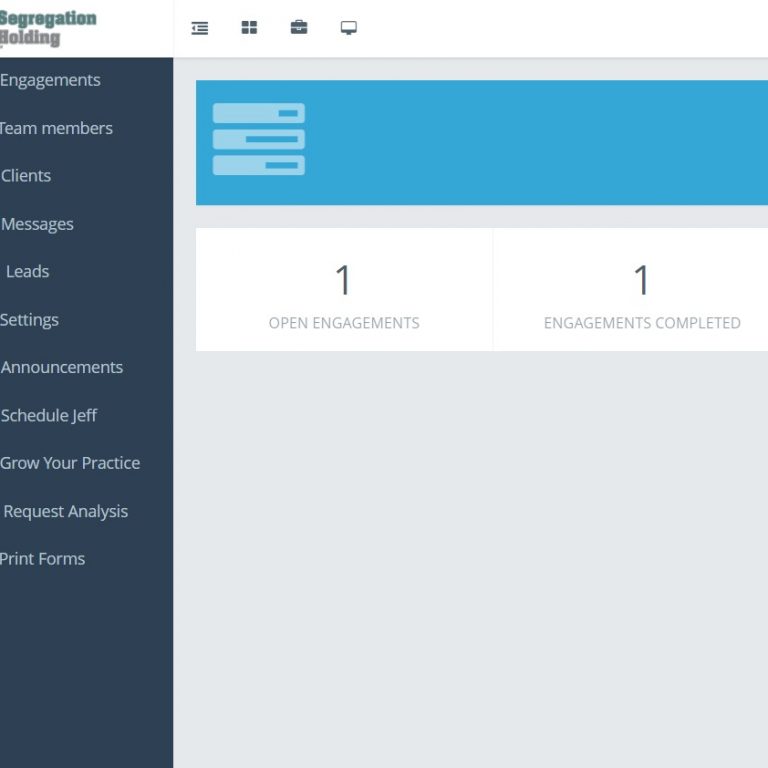Screen dimensions: 768x768
Task: Click the Open Engagements count card
Action: [344, 290]
